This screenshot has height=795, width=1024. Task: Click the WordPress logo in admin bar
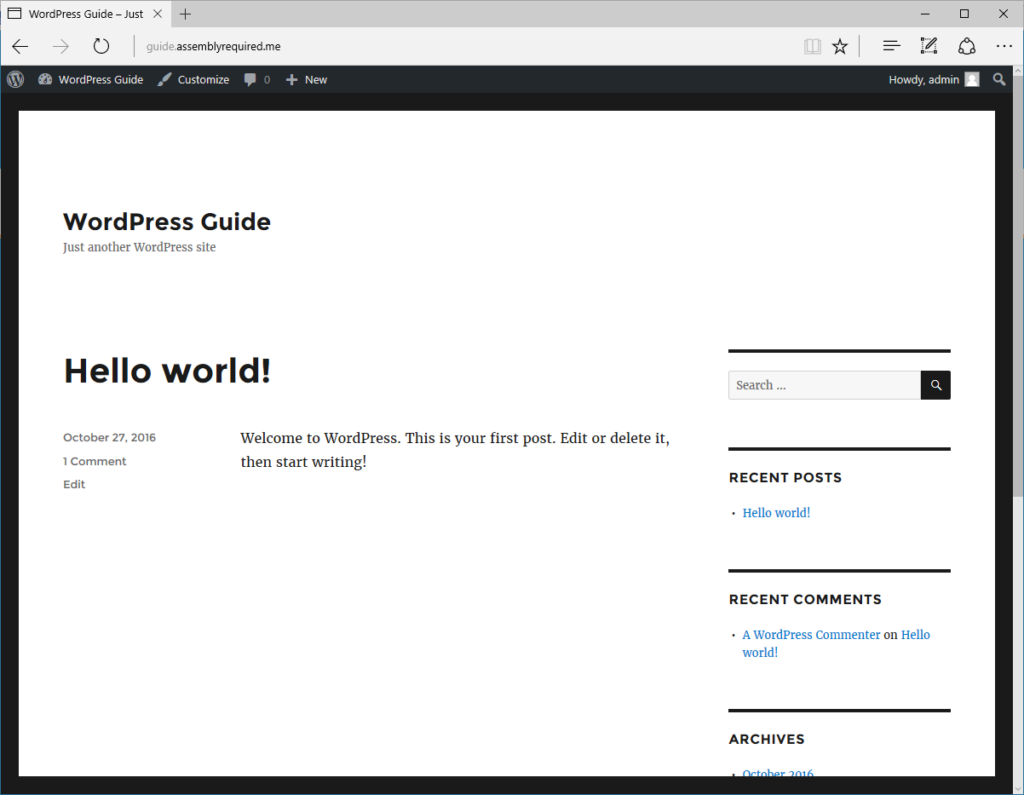pyautogui.click(x=15, y=80)
